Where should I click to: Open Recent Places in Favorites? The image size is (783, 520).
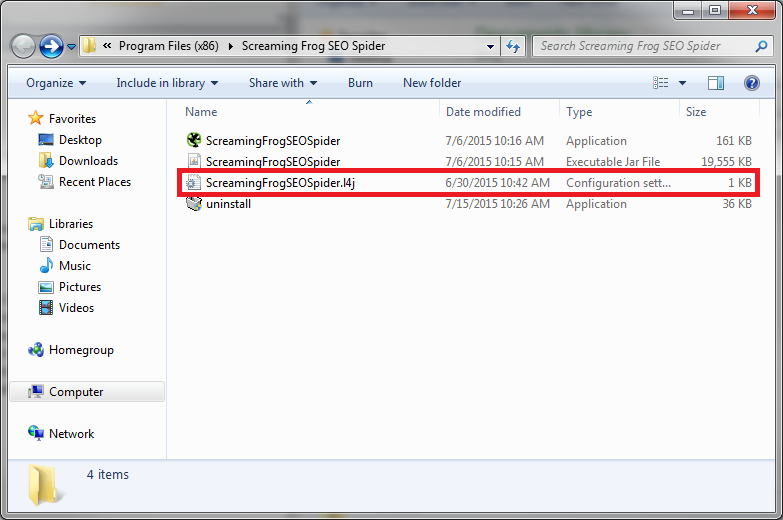95,182
